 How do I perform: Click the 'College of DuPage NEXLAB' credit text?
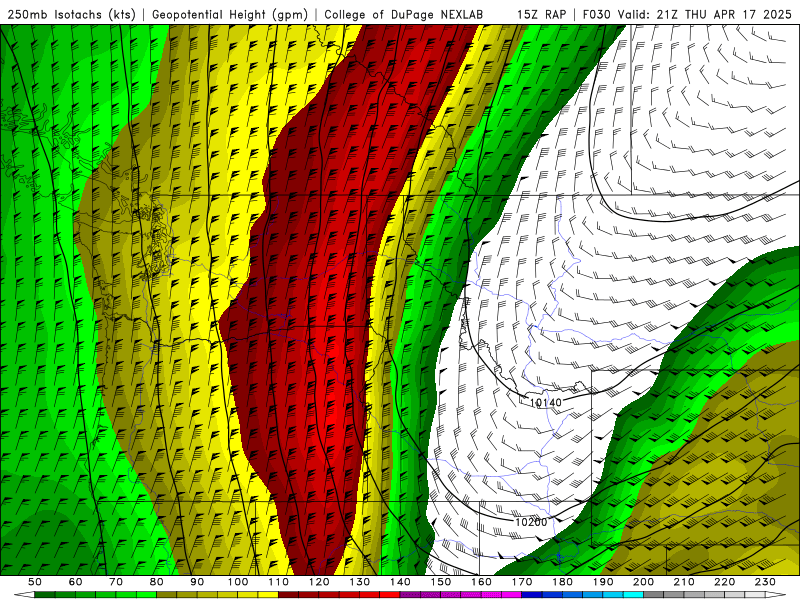pos(403,14)
